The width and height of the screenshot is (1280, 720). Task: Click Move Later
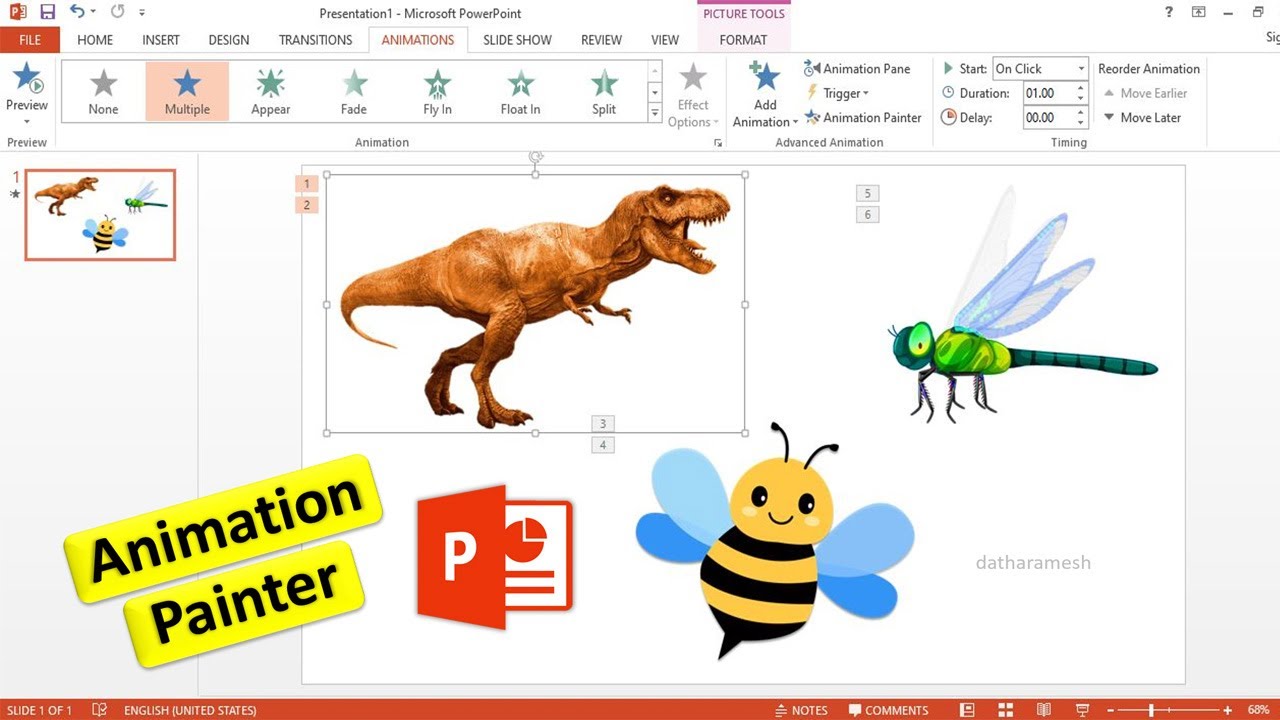[x=1143, y=117]
